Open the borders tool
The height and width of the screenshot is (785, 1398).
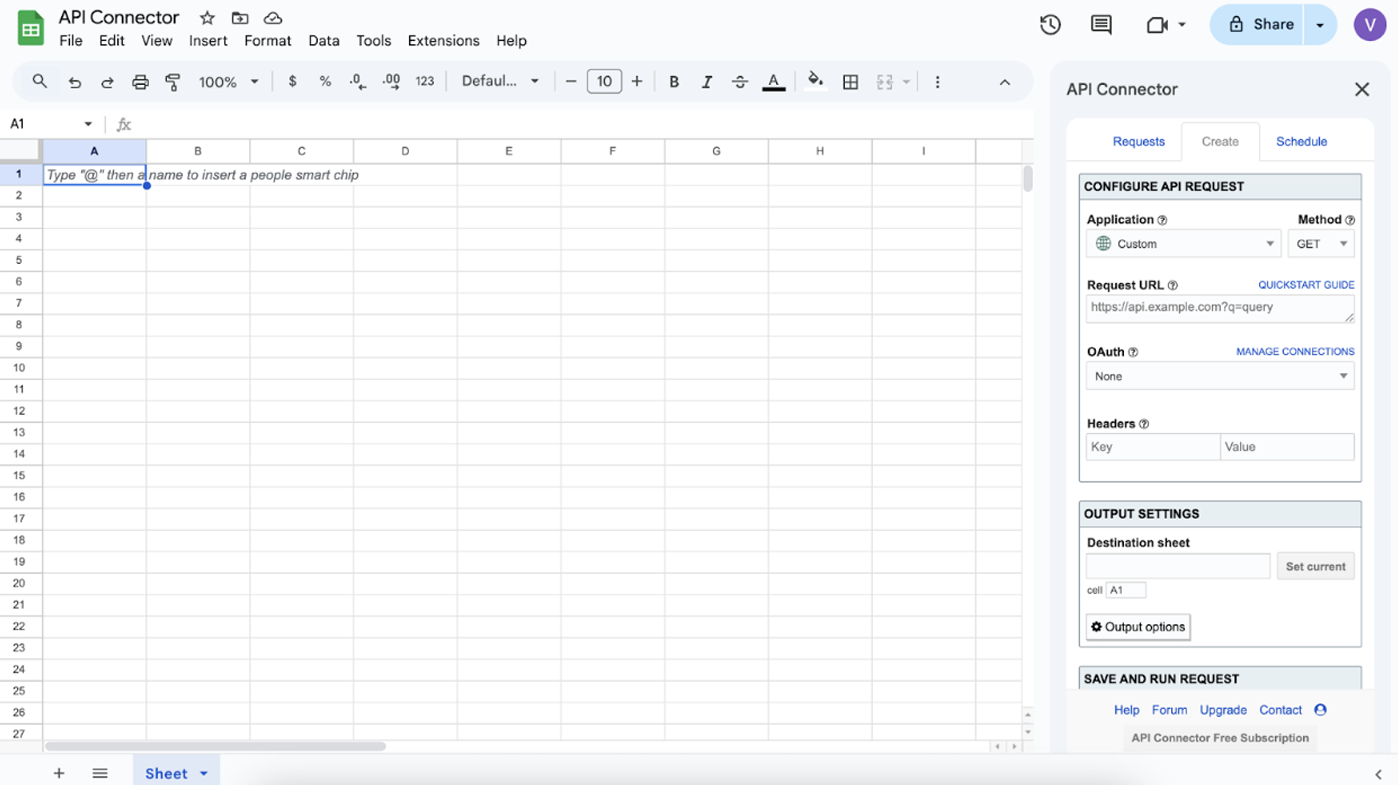pos(850,82)
